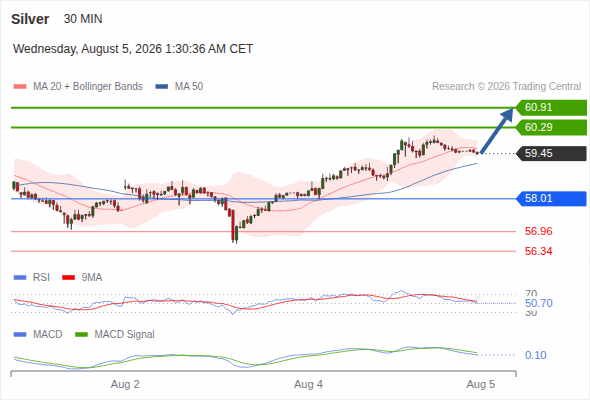Click the 58.01 pivot price tag
Viewport: 590px width, 400px height.
551,198
